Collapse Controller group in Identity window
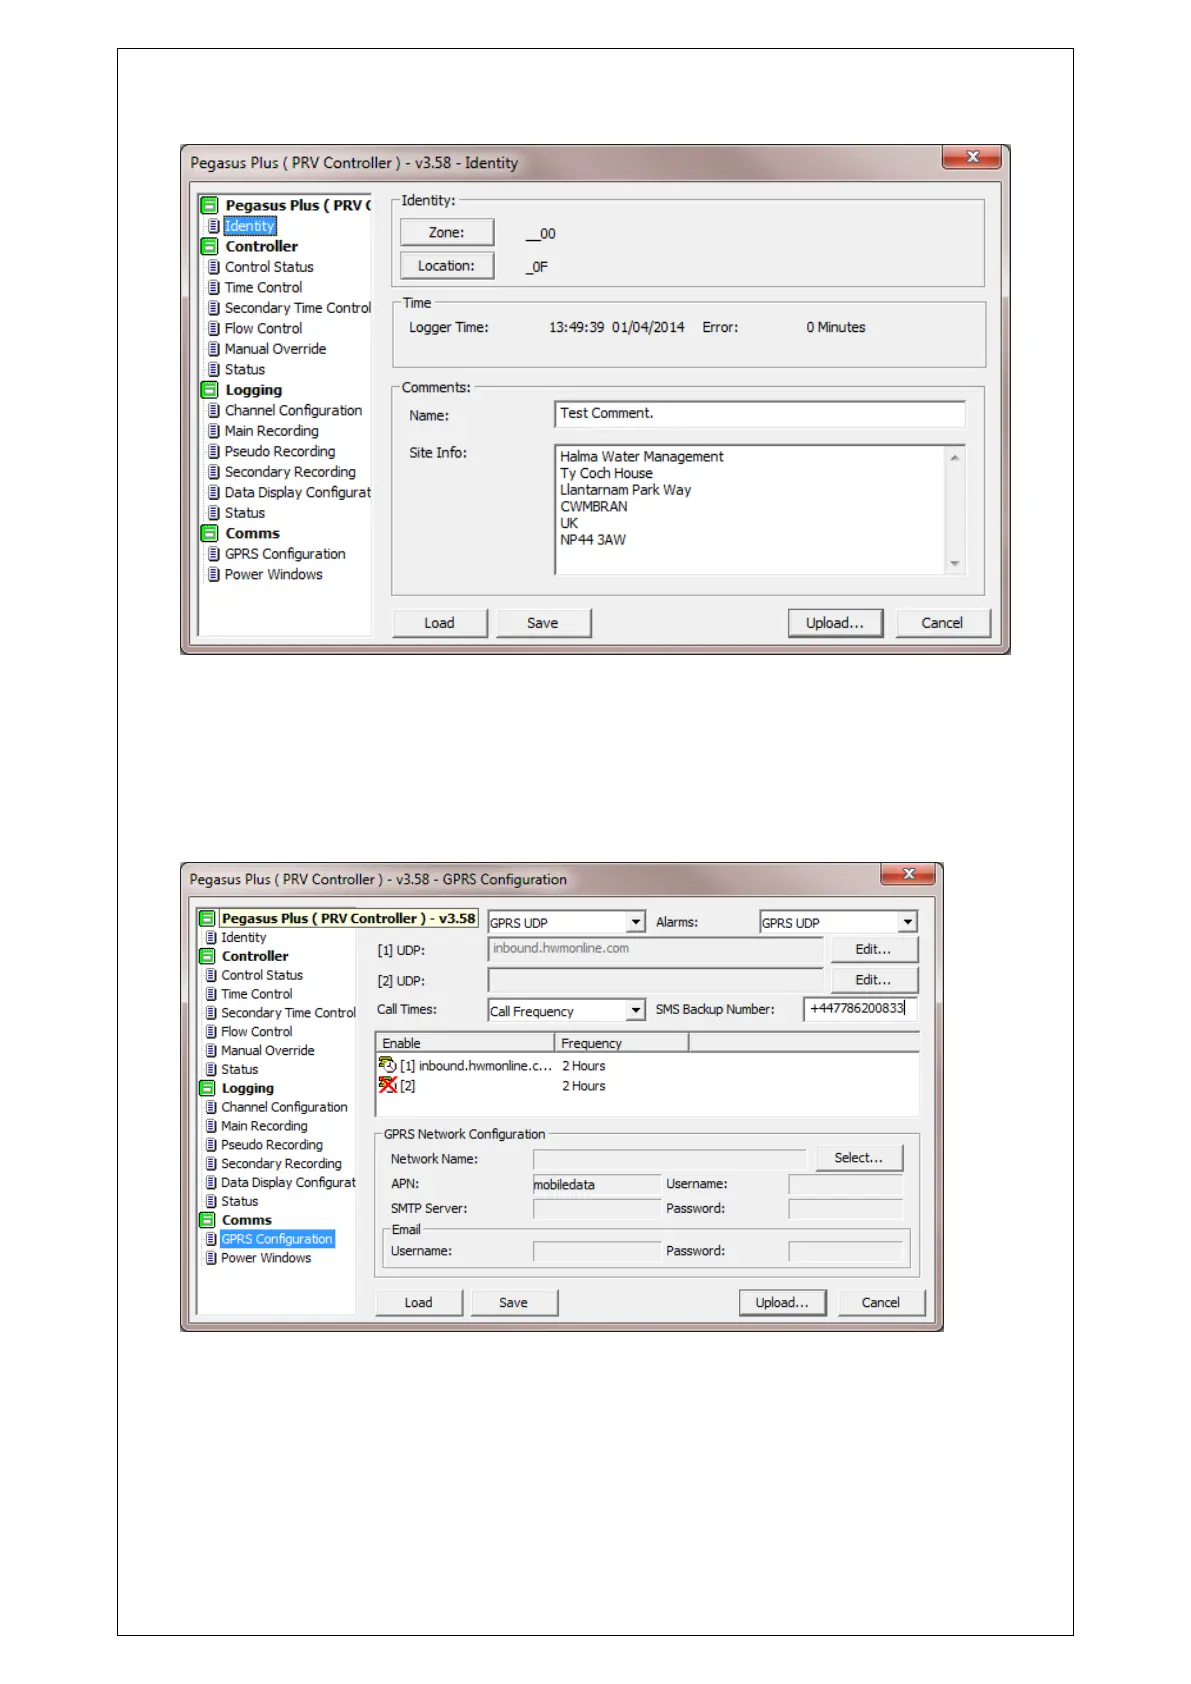The height and width of the screenshot is (1684, 1191). click(209, 246)
